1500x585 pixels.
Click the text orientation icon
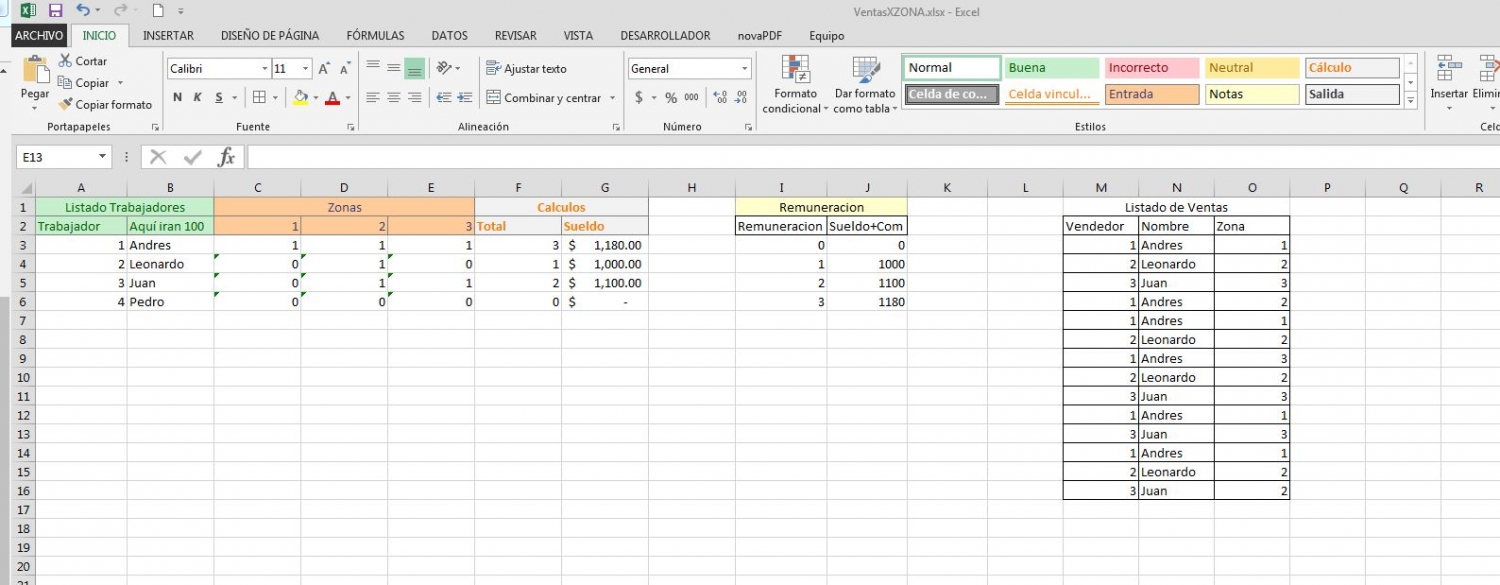tap(444, 68)
